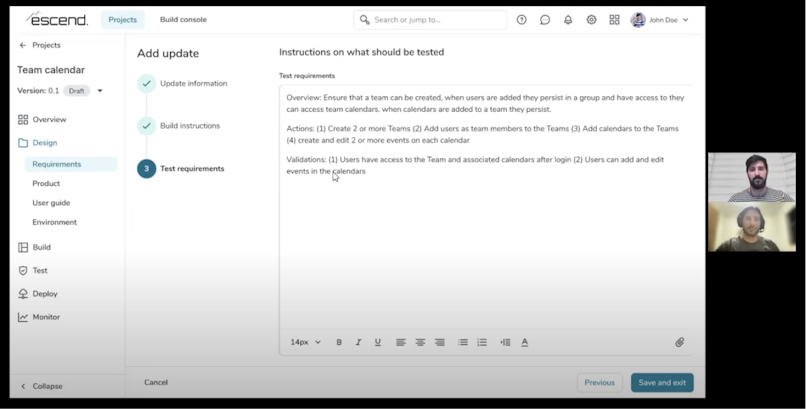
Task: Open the notifications bell icon
Action: click(x=568, y=20)
